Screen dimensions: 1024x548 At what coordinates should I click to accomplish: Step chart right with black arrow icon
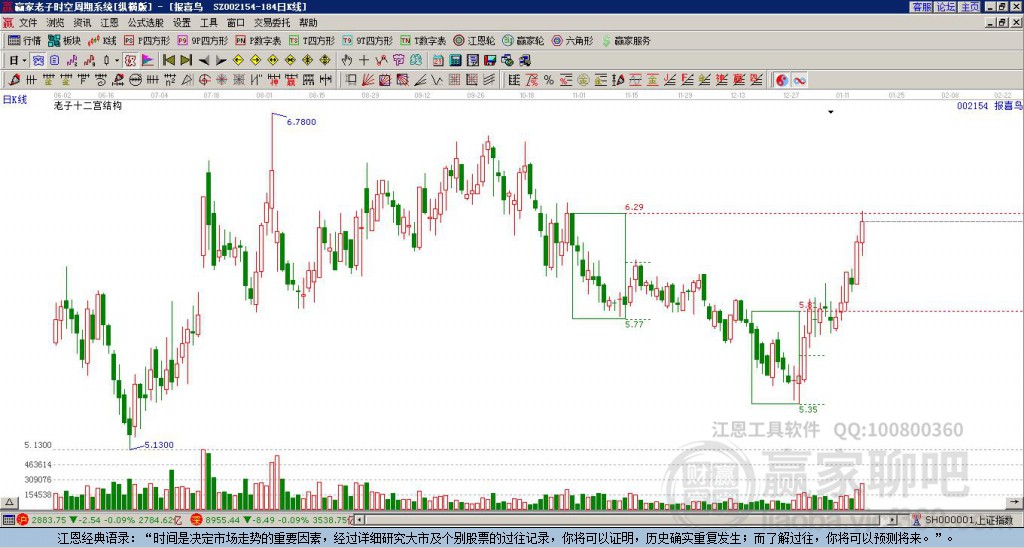pyautogui.click(x=221, y=60)
